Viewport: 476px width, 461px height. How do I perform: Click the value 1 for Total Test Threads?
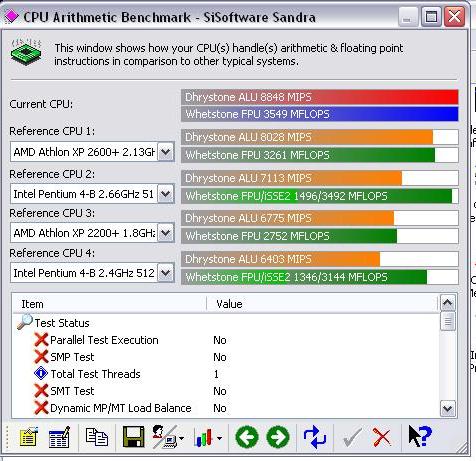(x=216, y=374)
